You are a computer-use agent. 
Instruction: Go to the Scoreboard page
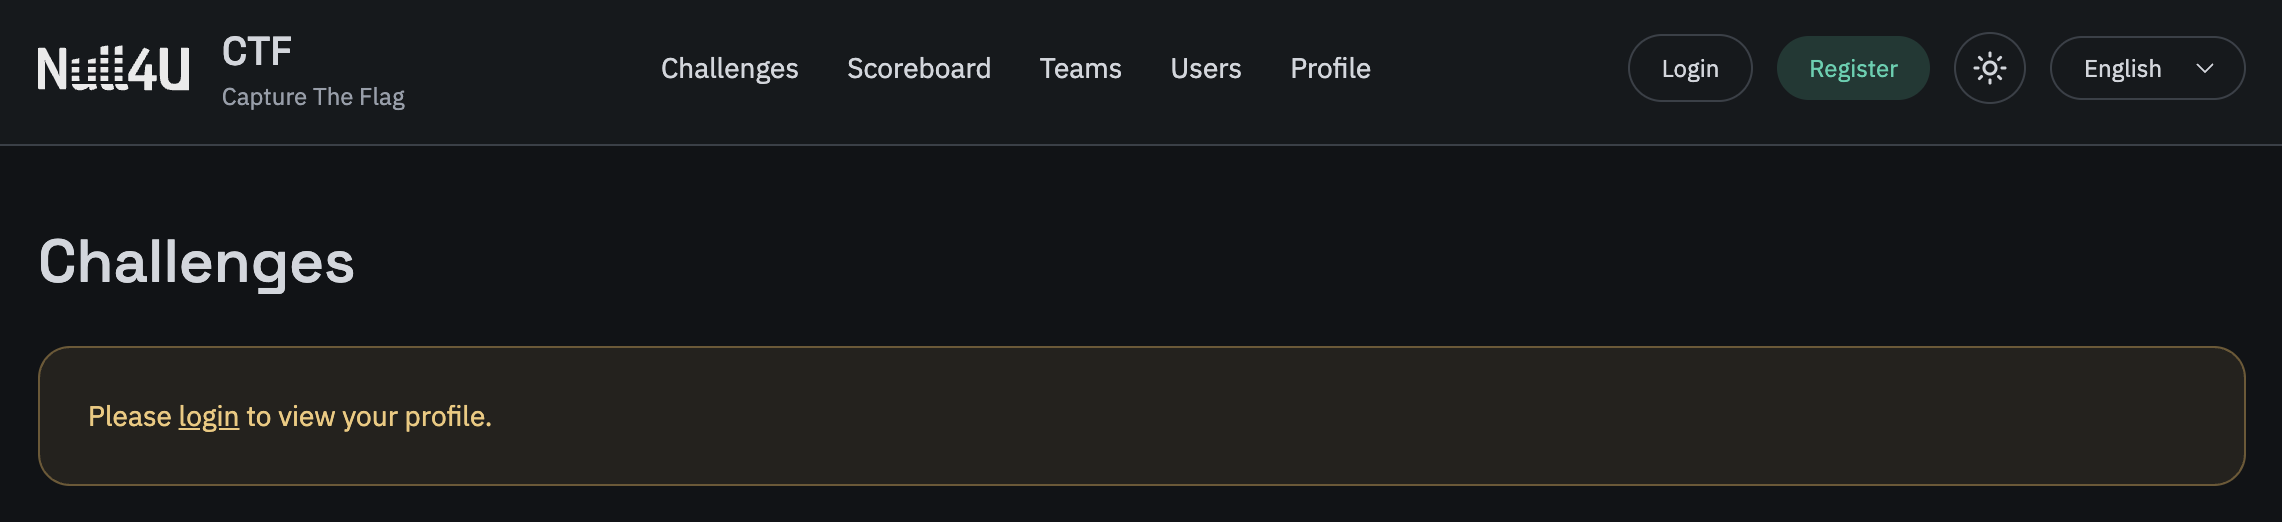[918, 68]
